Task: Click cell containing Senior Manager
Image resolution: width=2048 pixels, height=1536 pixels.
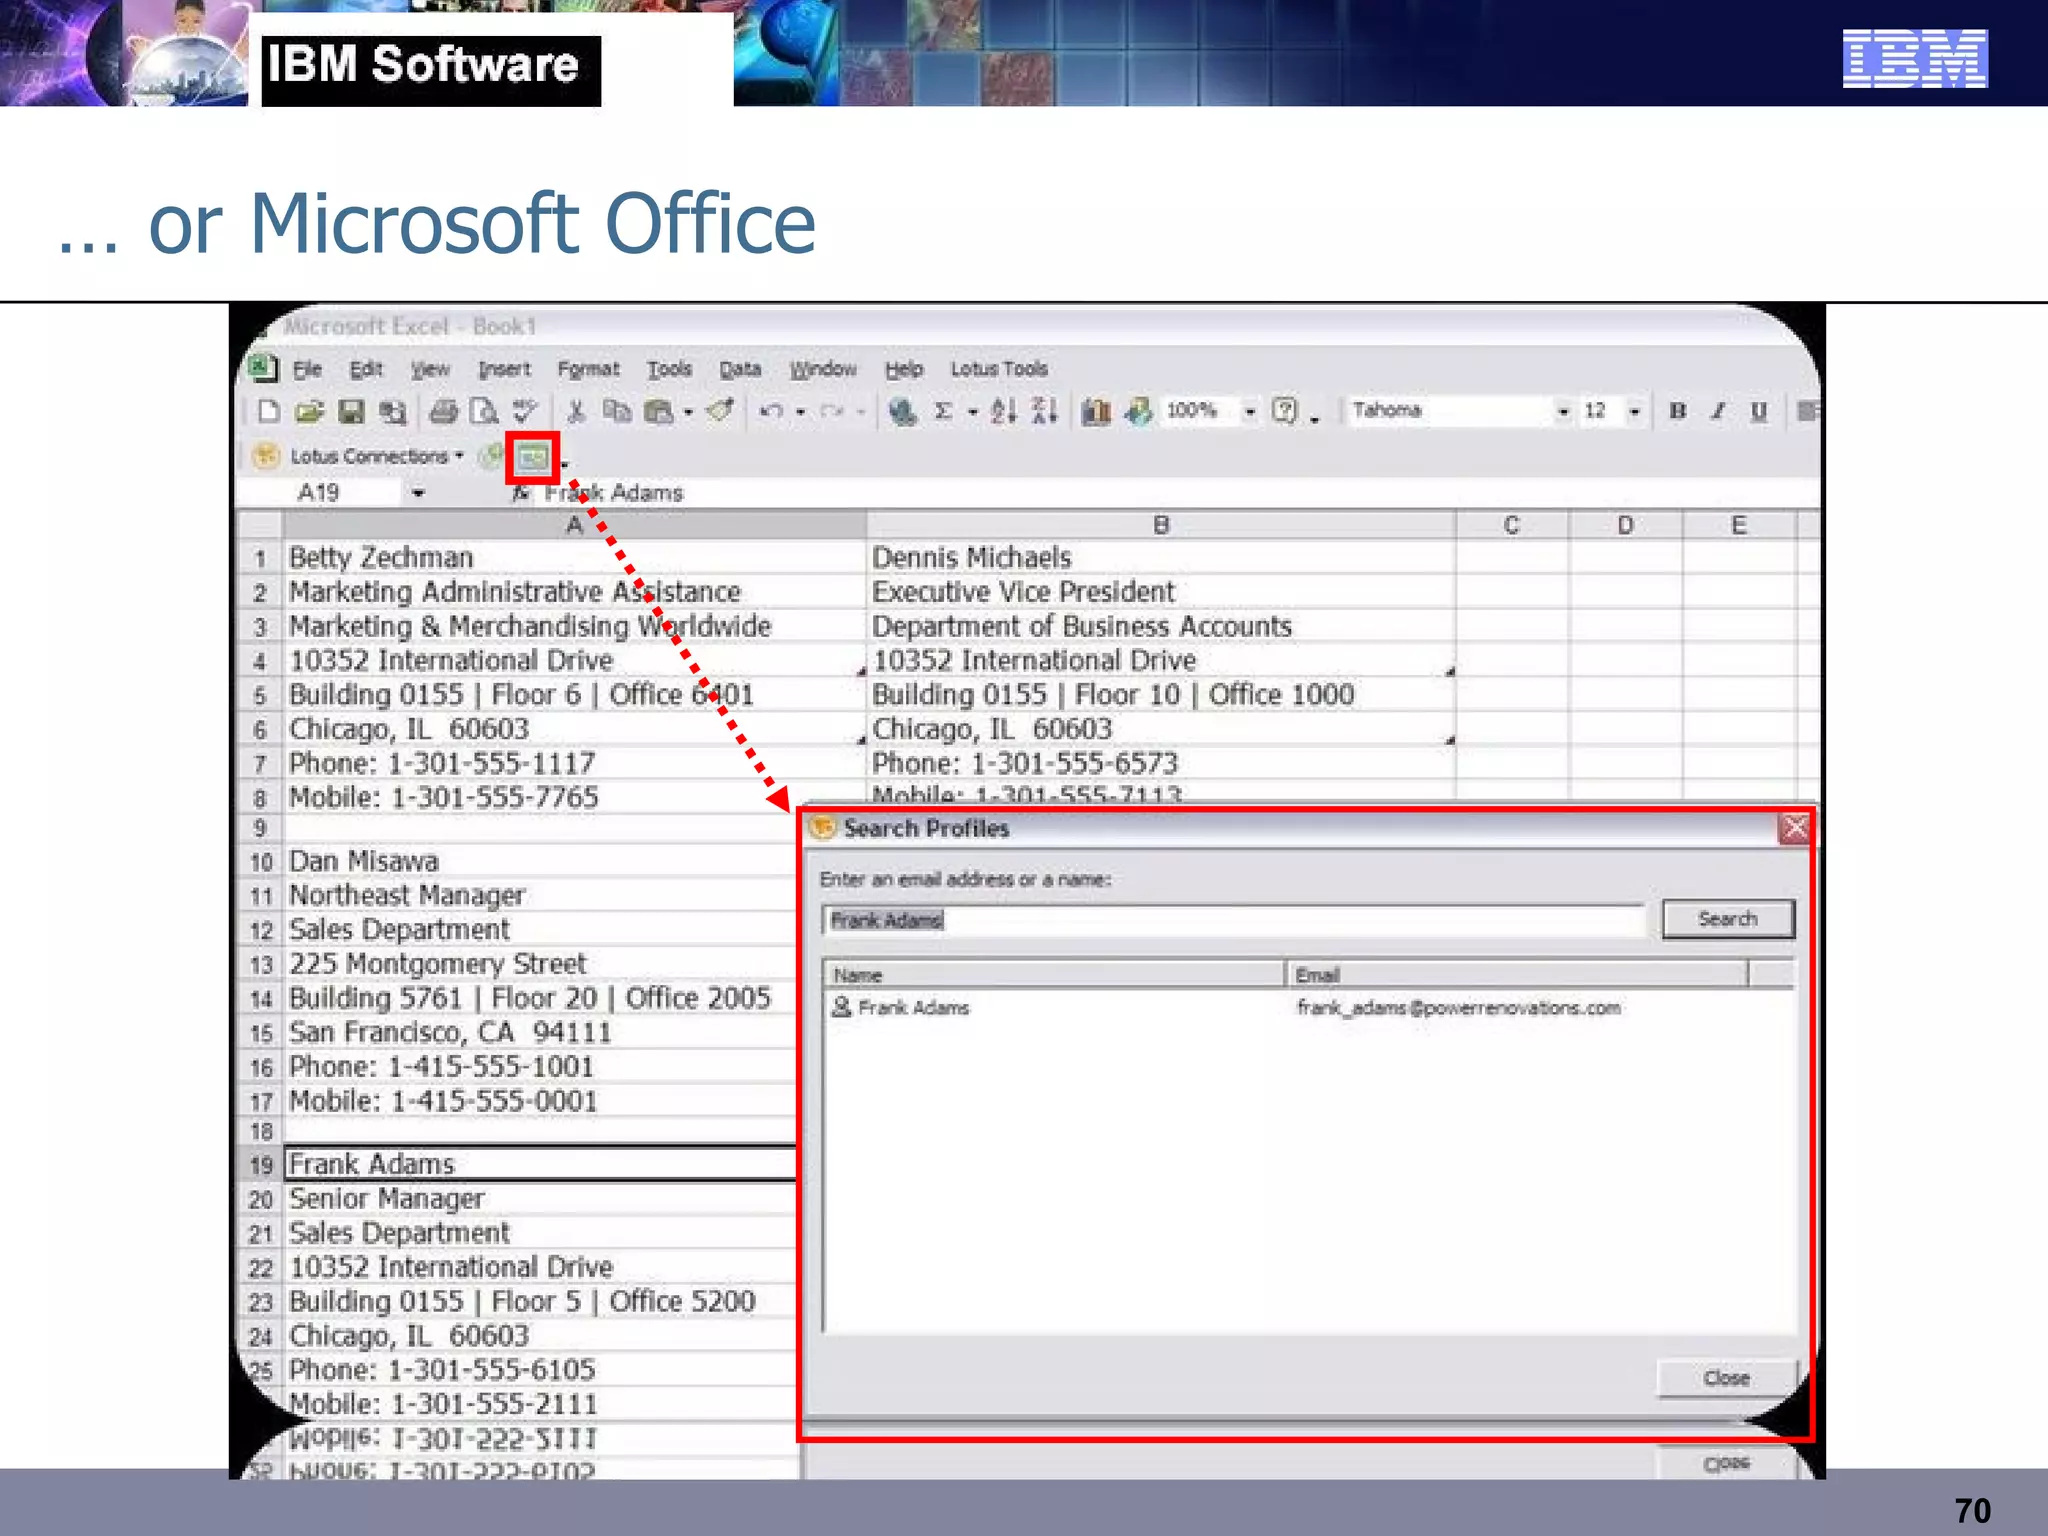Action: pos(540,1198)
